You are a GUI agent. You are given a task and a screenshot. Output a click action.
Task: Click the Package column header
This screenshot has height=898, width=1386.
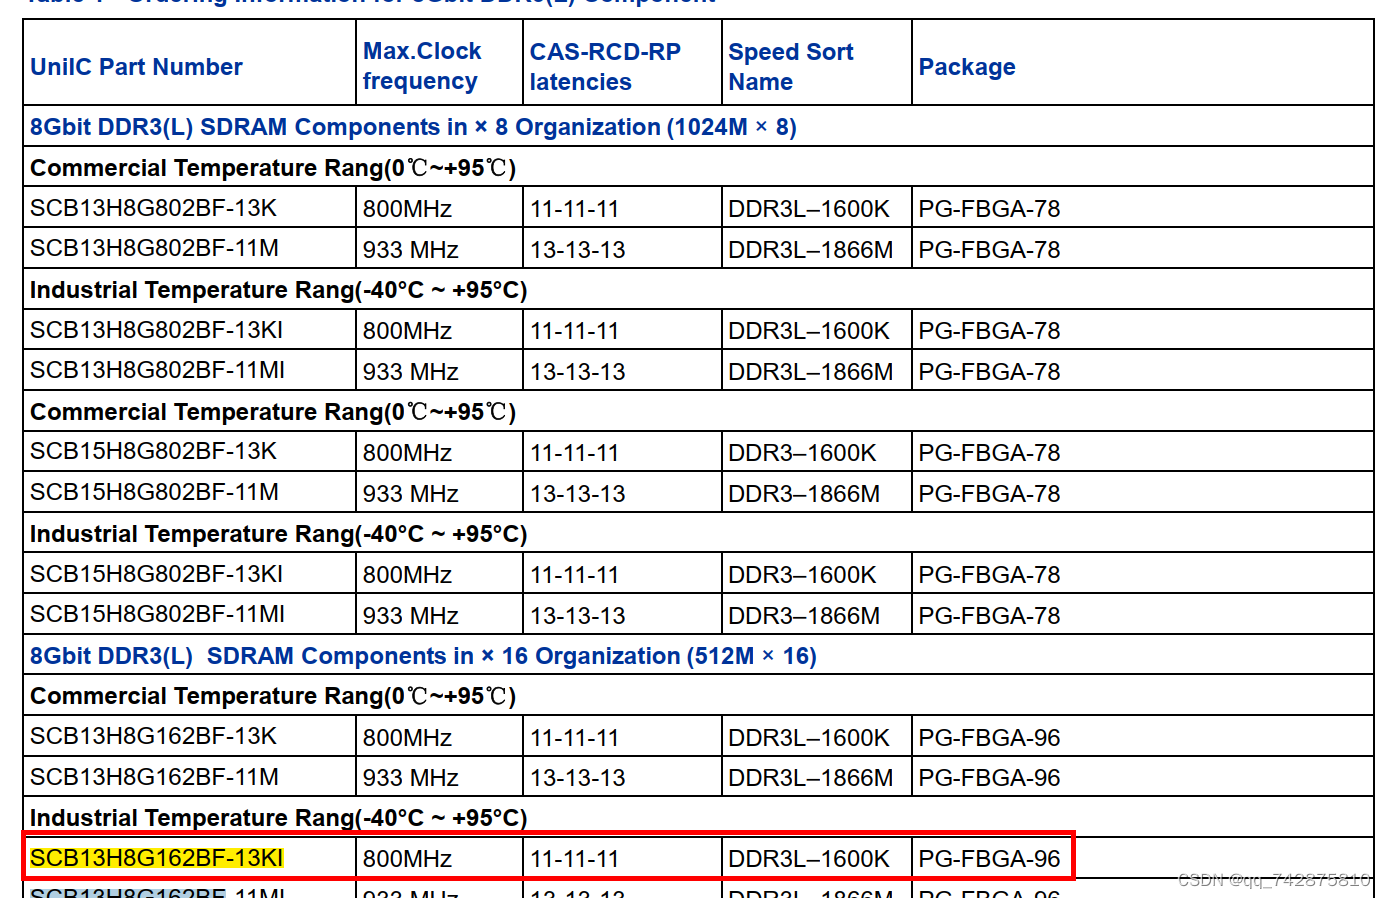[x=967, y=67]
